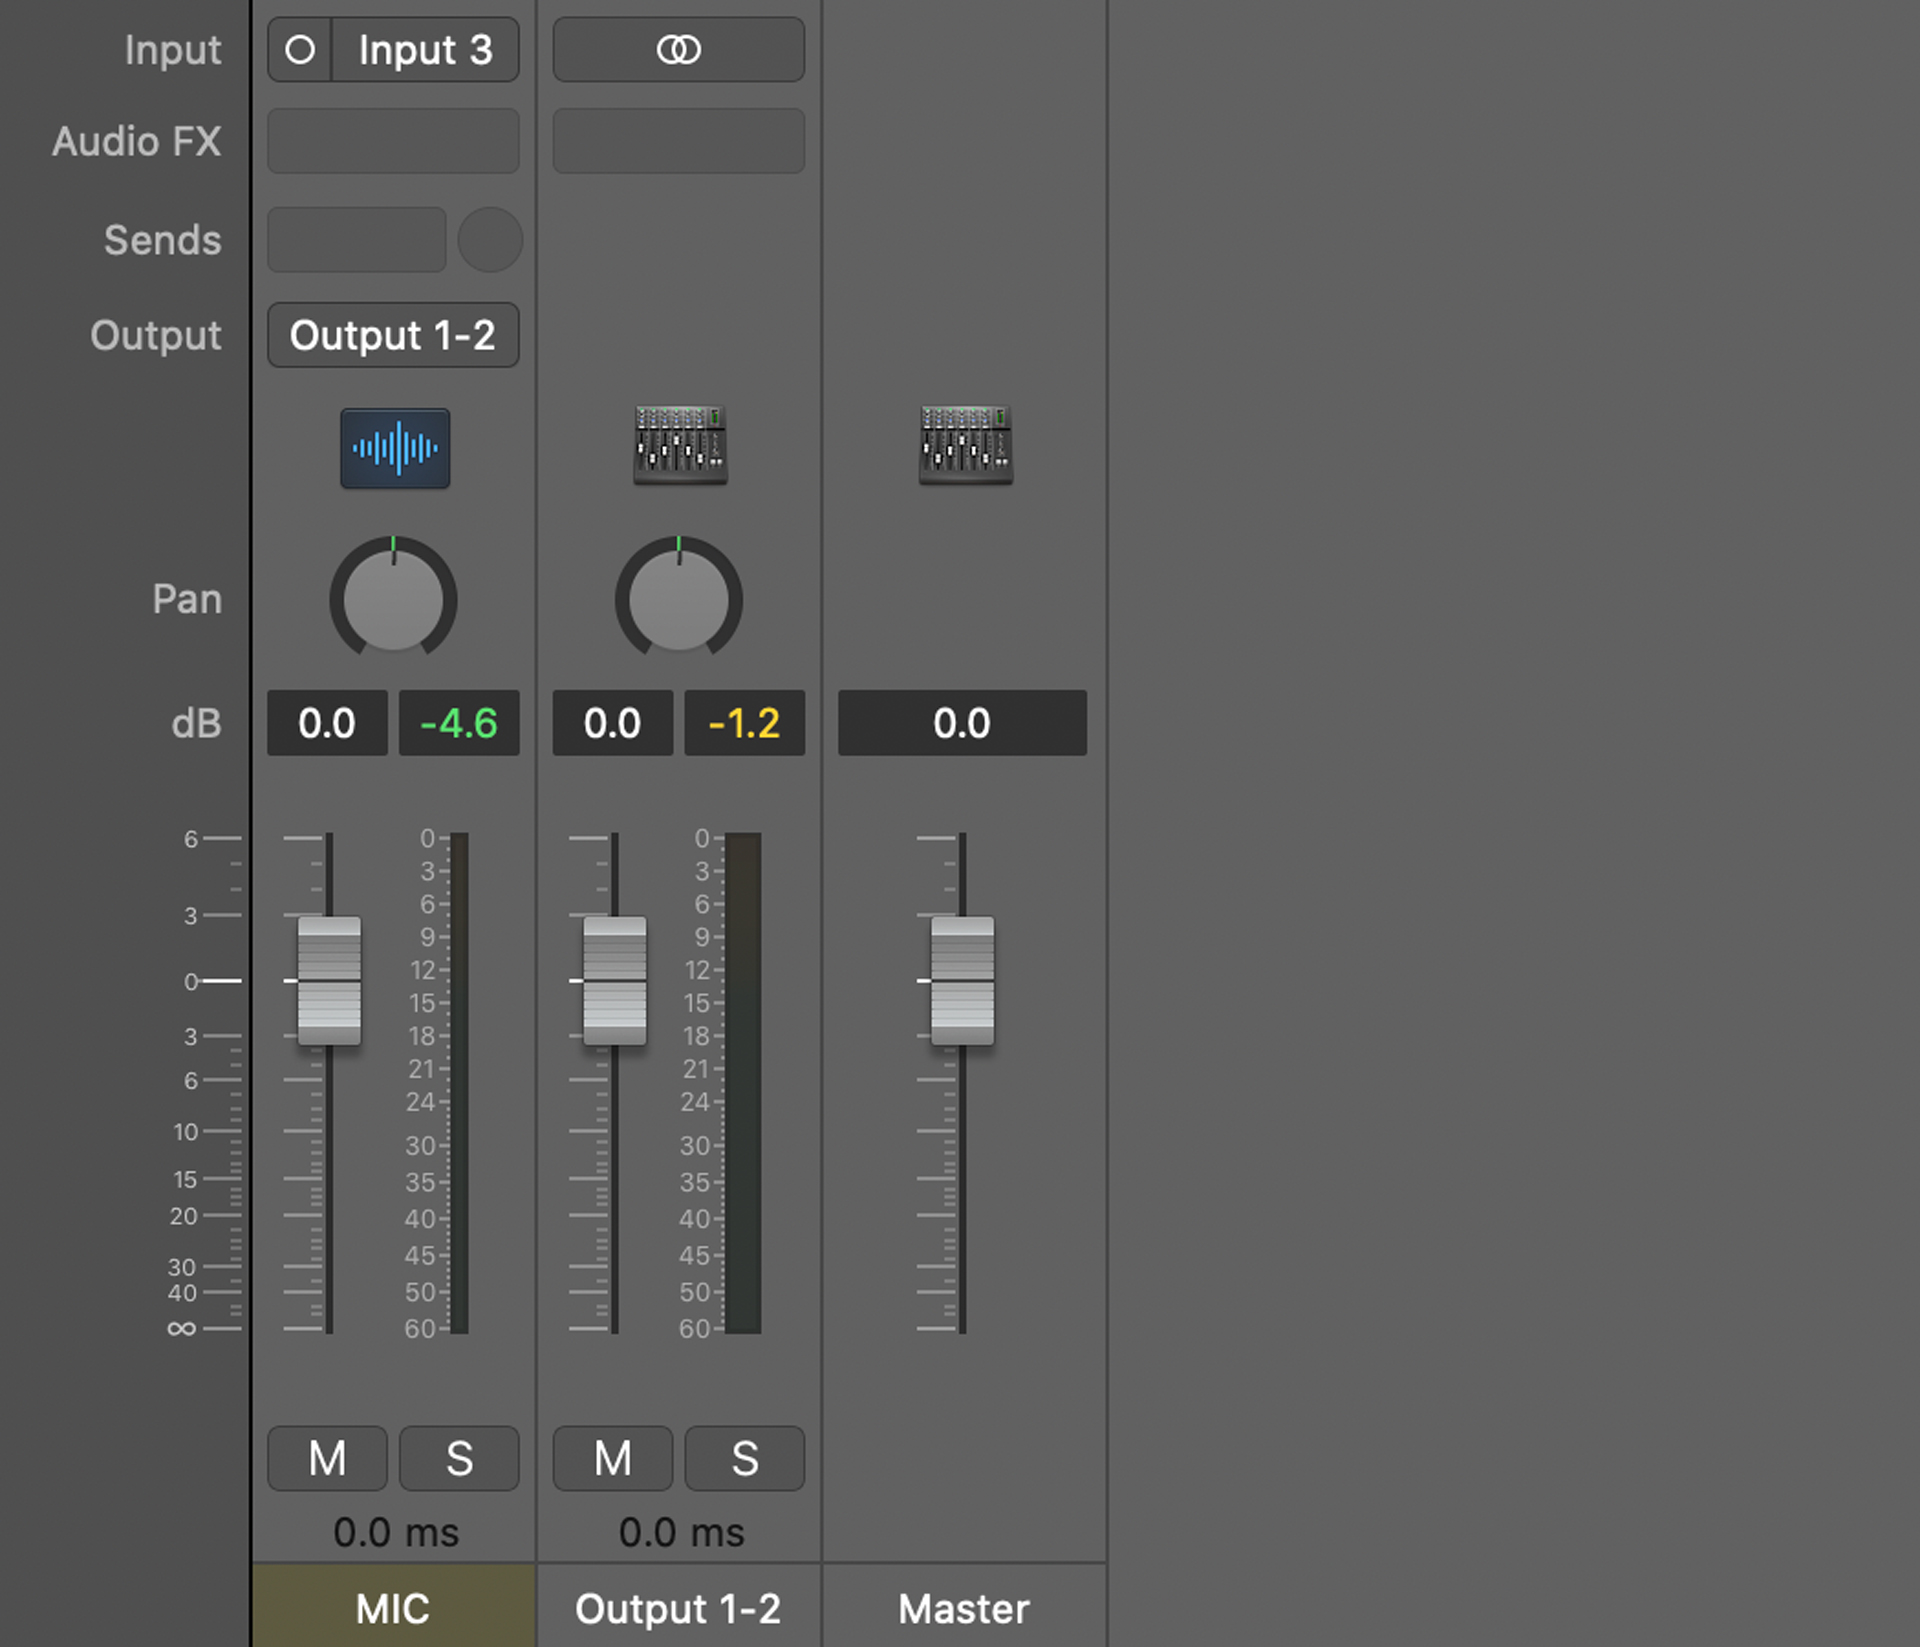Solo the Output 1-2 channel
The width and height of the screenshot is (1920, 1647).
coord(745,1459)
